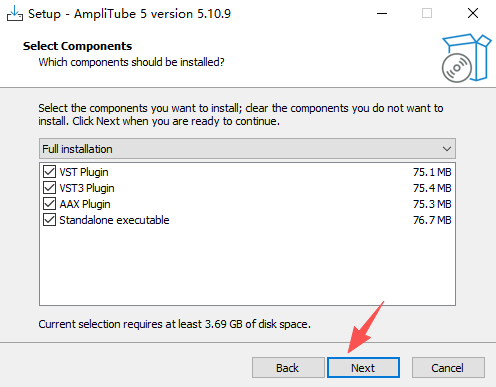Disable the Standalone executable checkbox
This screenshot has width=496, height=387.
pyautogui.click(x=49, y=220)
